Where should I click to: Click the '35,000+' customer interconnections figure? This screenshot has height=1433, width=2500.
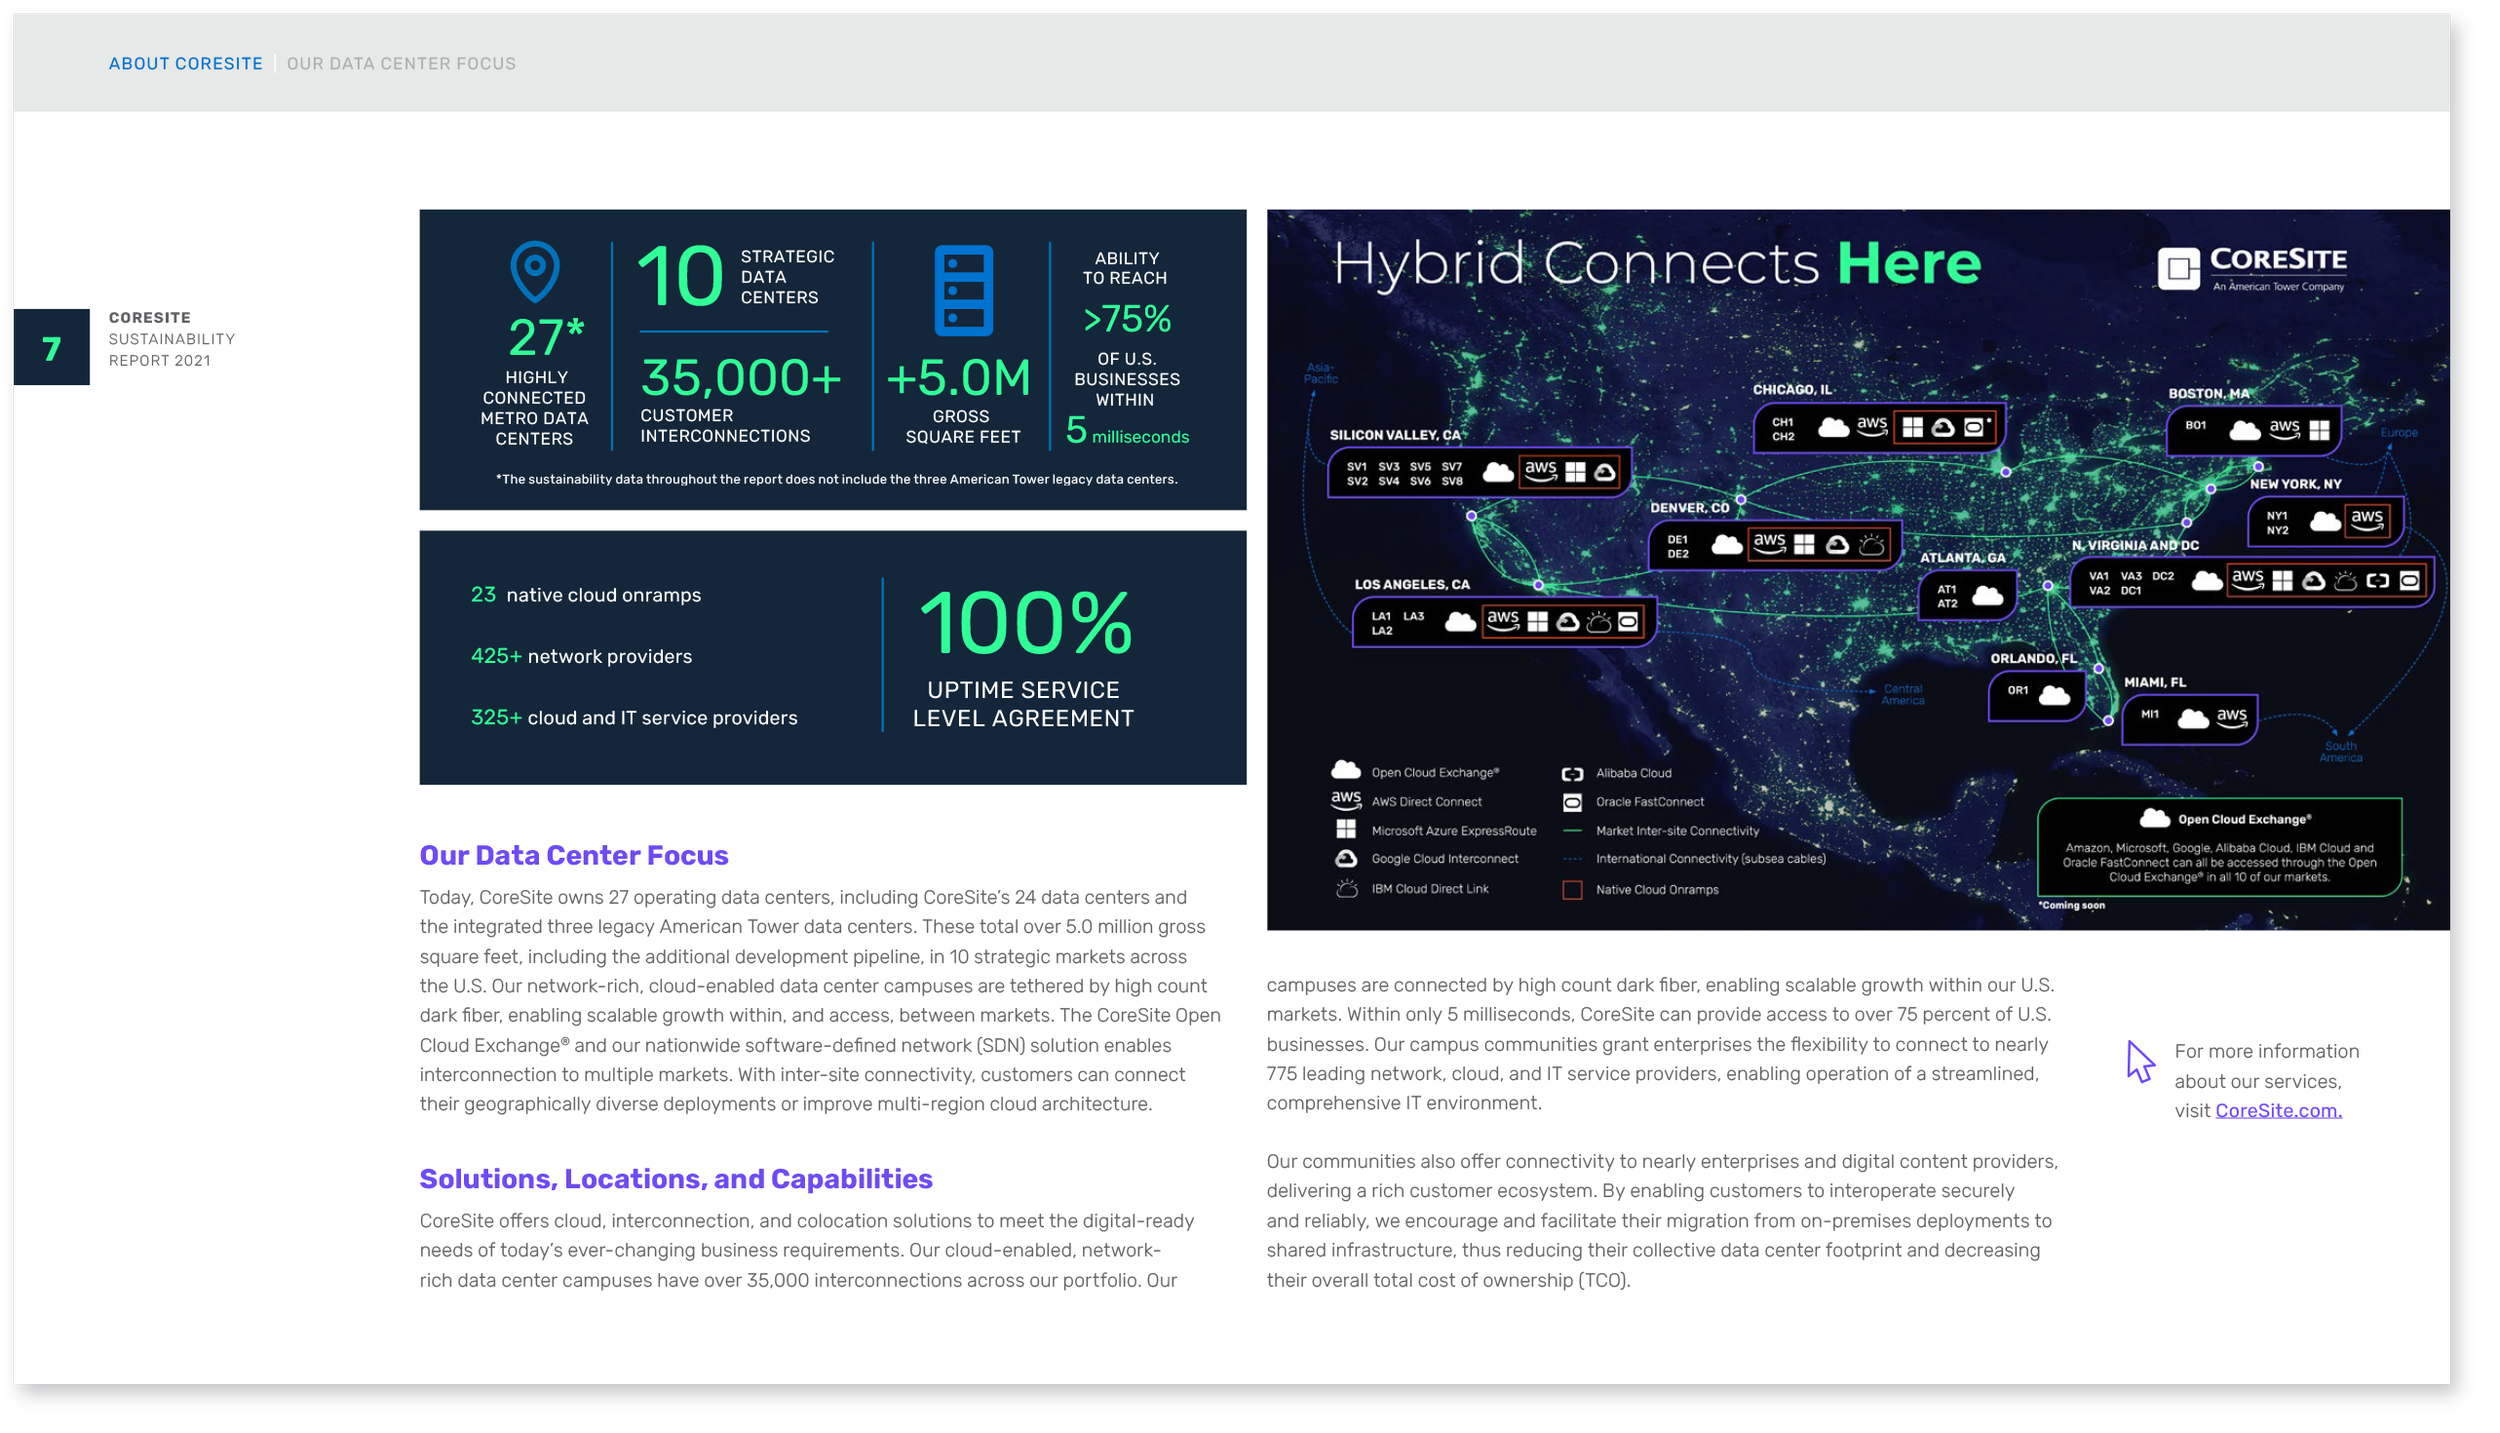tap(741, 378)
